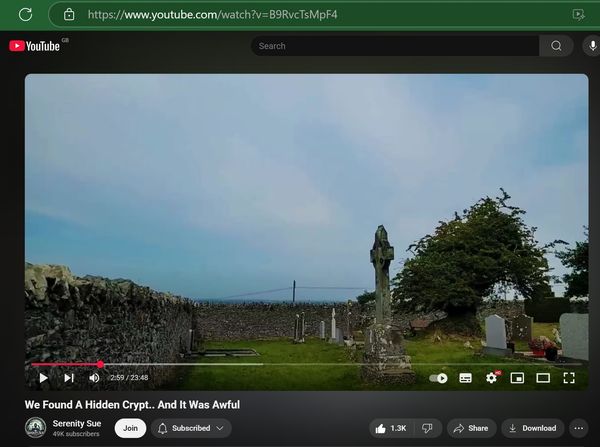The image size is (600, 447).
Task: Open the media cast icon in the address bar
Action: click(578, 15)
